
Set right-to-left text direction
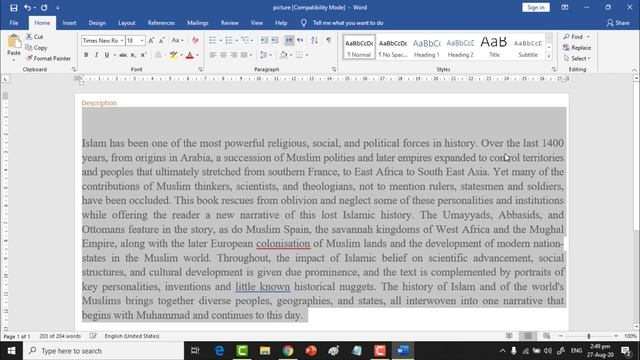(300, 40)
